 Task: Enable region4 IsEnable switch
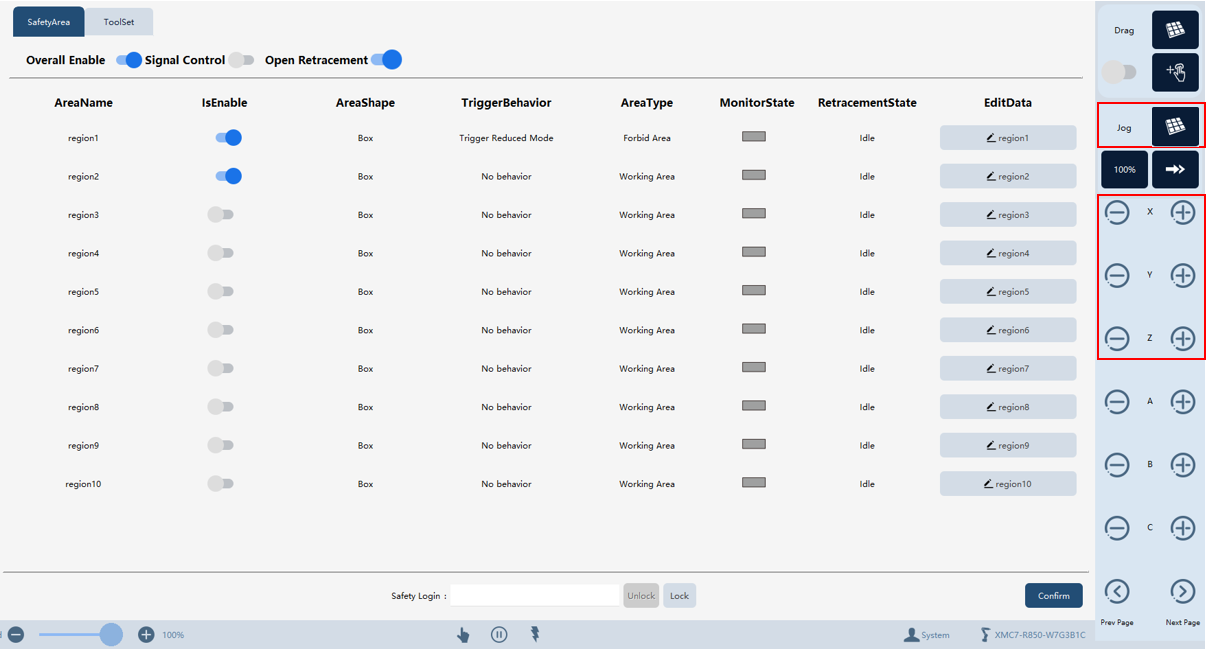[220, 253]
